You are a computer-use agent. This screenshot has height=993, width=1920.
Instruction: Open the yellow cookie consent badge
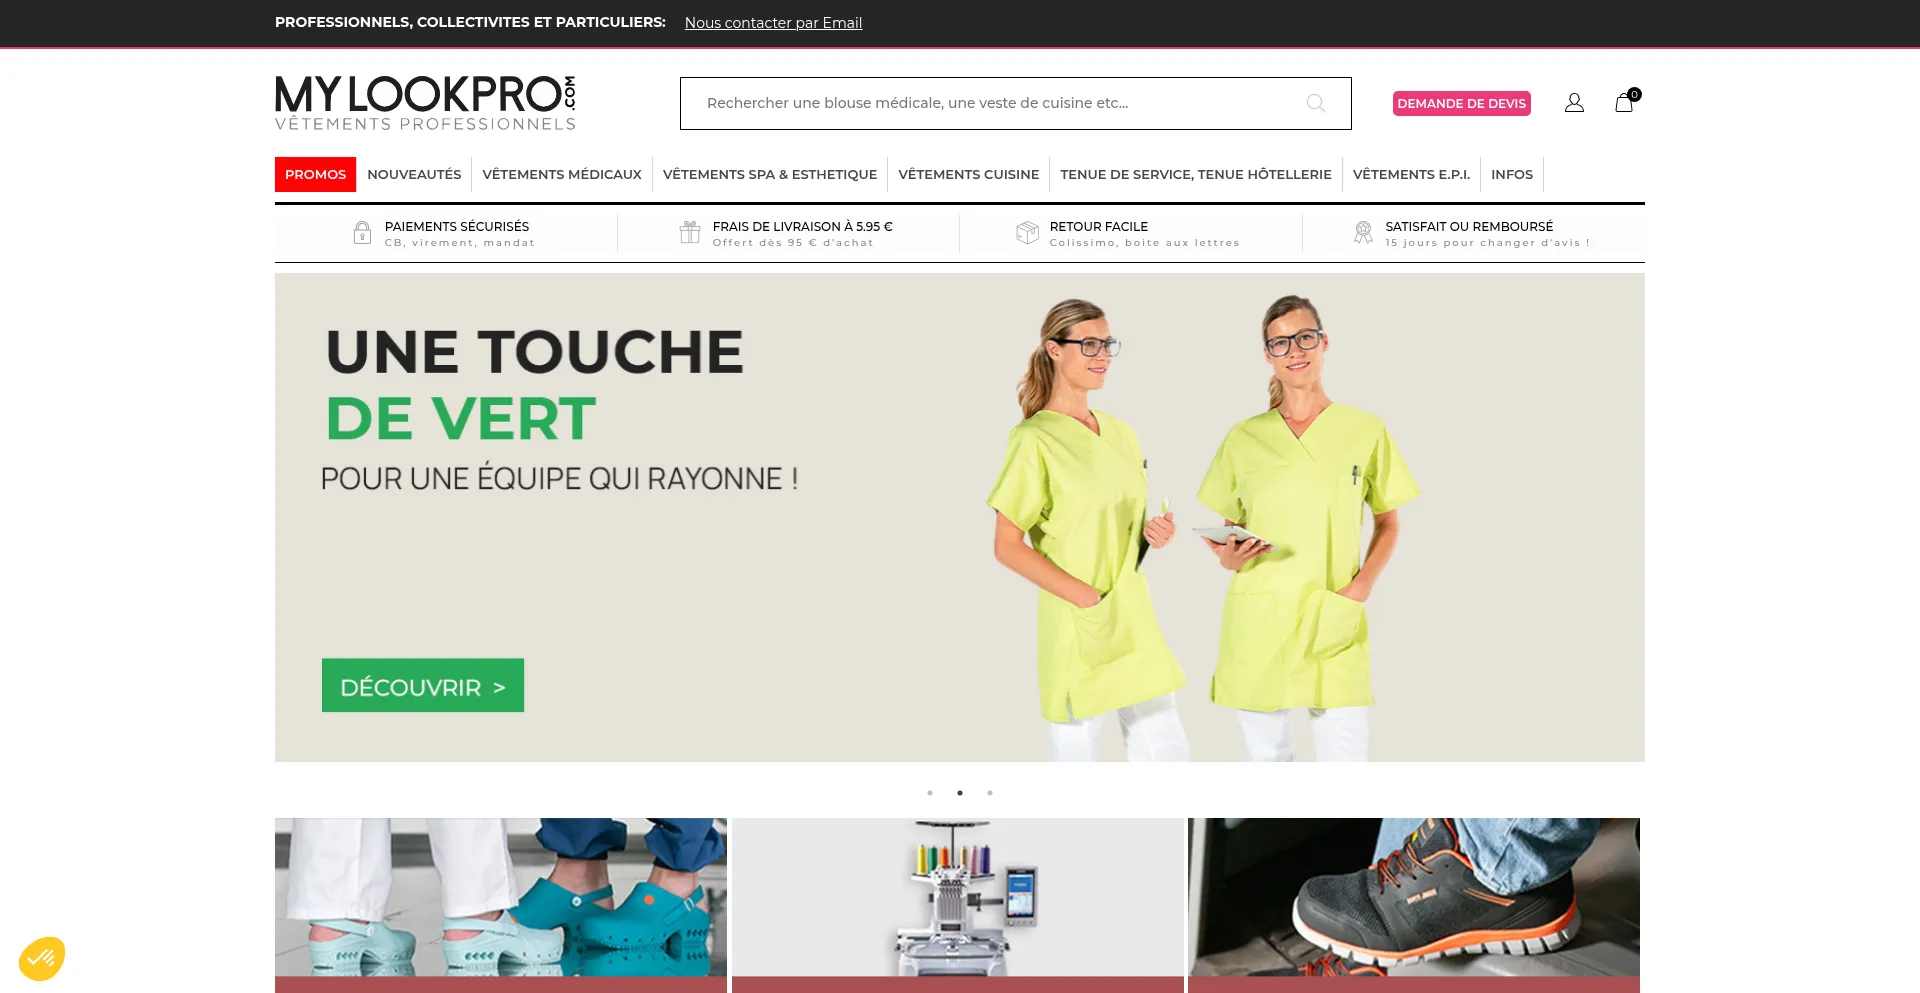pyautogui.click(x=42, y=959)
